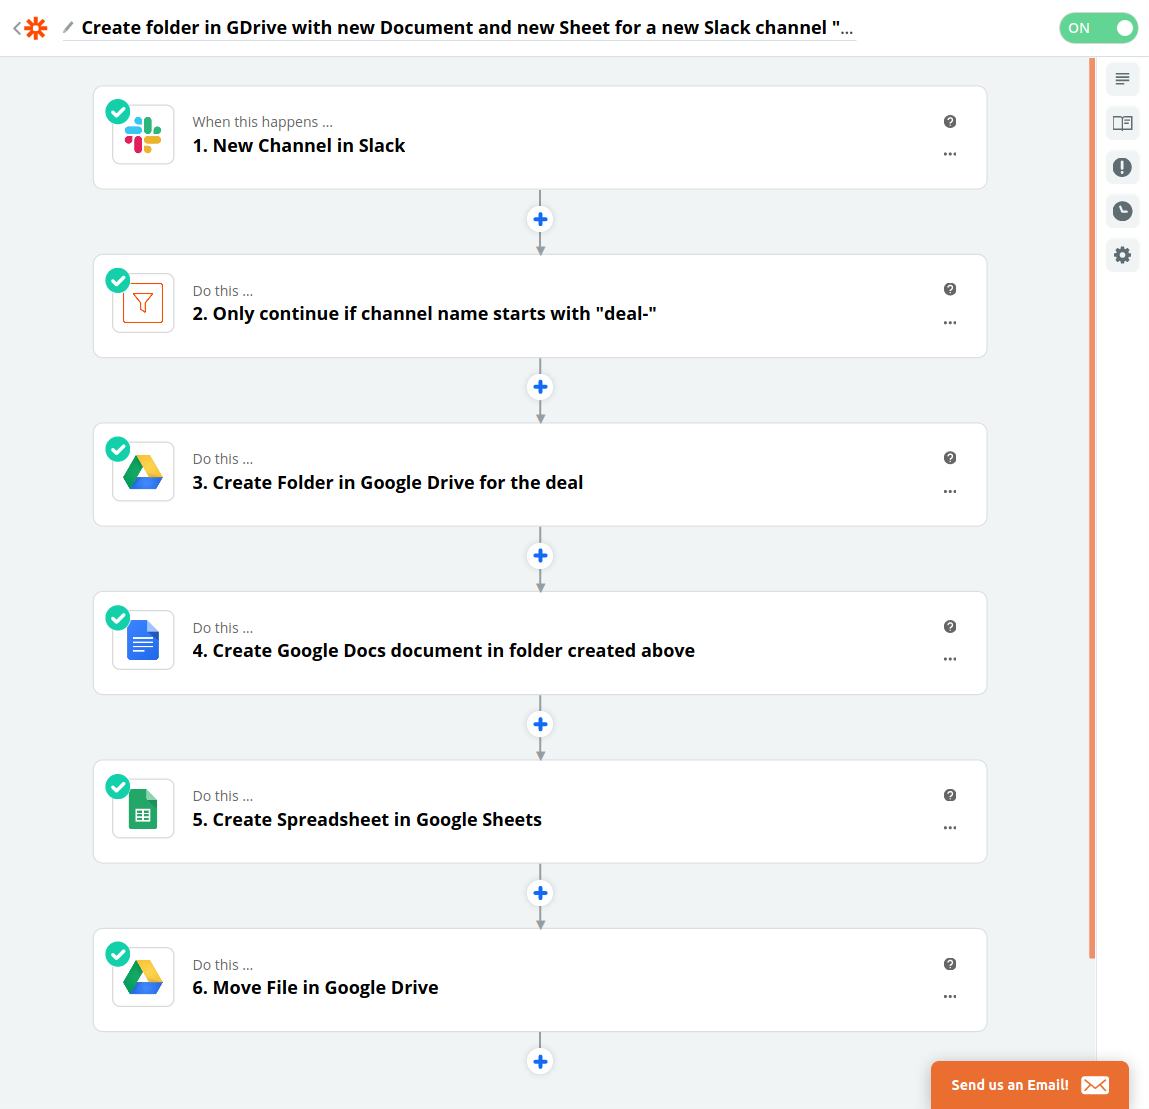The width and height of the screenshot is (1149, 1109).
Task: Click the Zapier logo to go back
Action: coord(35,28)
